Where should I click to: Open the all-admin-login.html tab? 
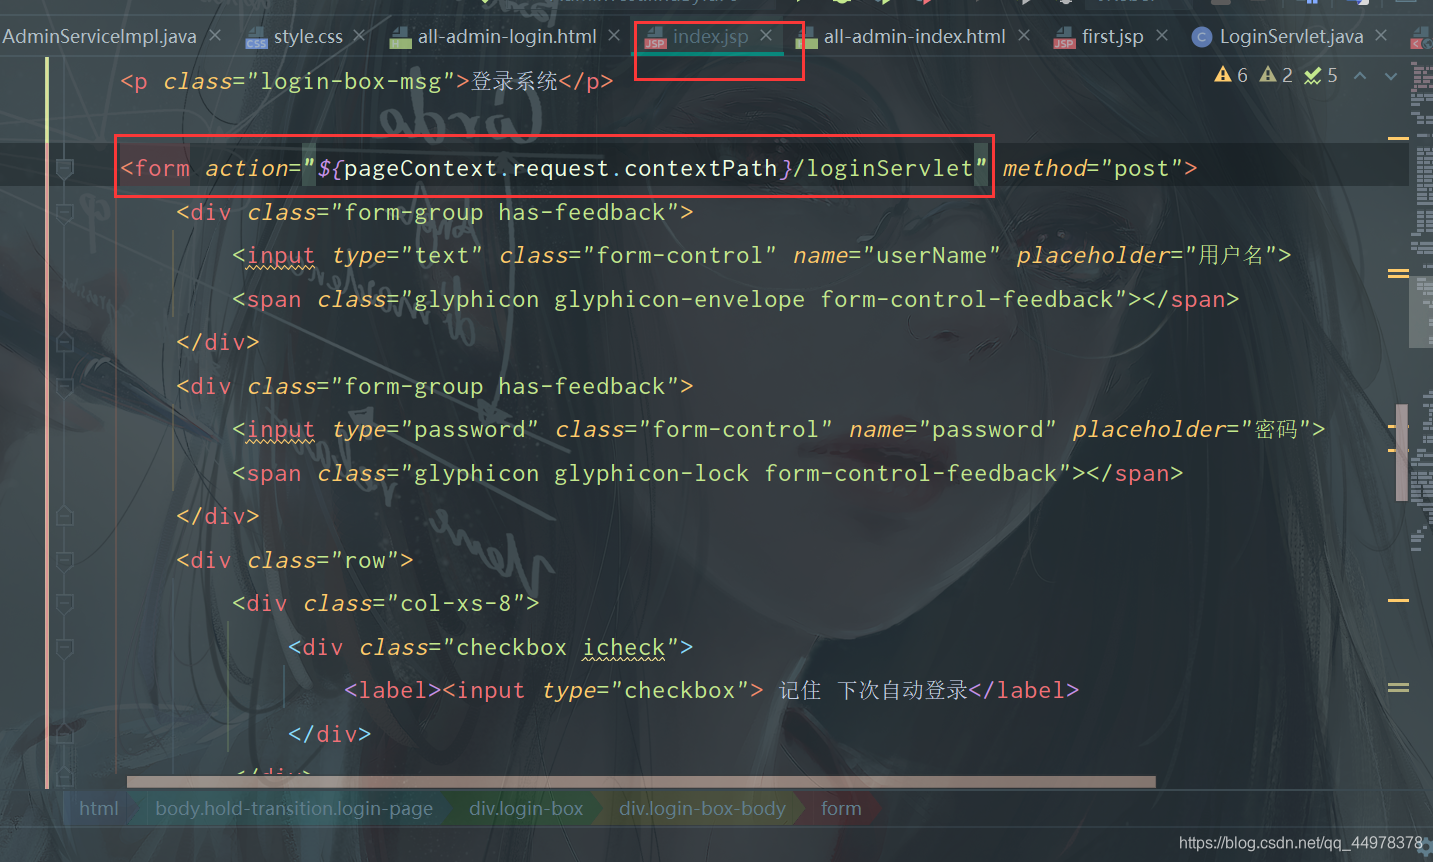click(x=507, y=37)
